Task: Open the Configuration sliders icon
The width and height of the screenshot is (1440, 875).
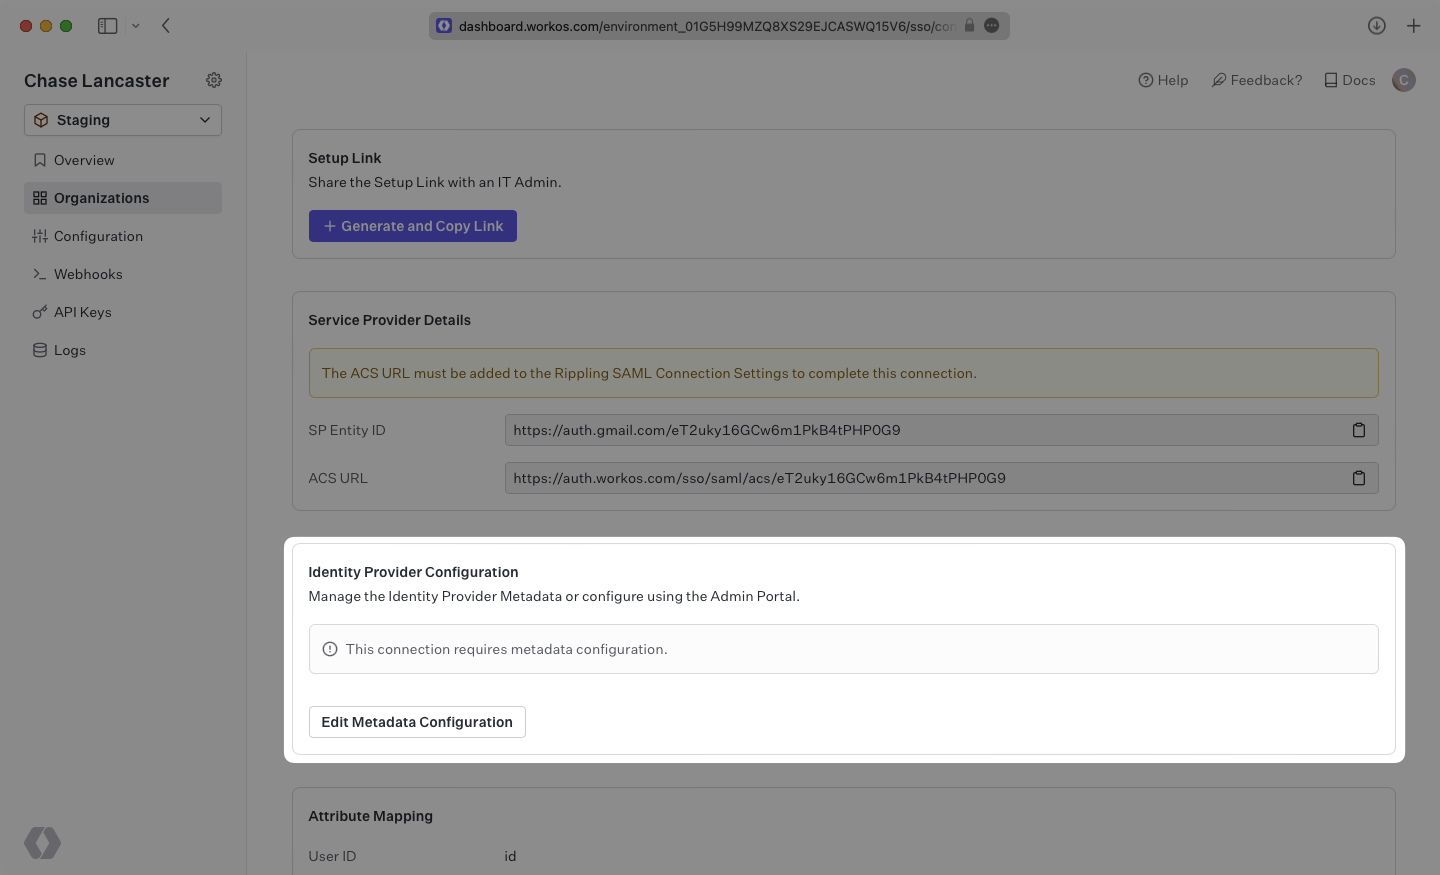Action: [x=40, y=235]
